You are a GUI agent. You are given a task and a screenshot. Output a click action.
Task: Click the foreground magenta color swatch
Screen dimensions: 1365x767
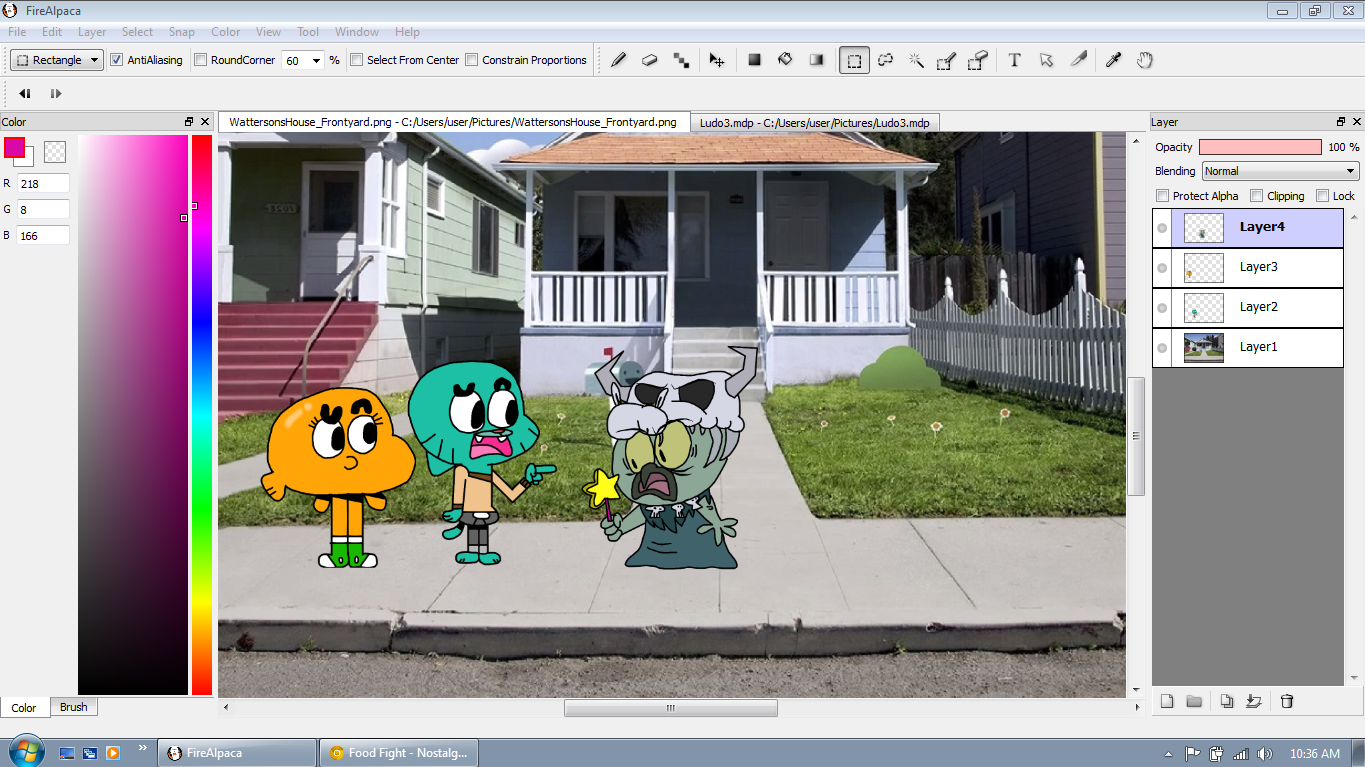click(x=14, y=148)
